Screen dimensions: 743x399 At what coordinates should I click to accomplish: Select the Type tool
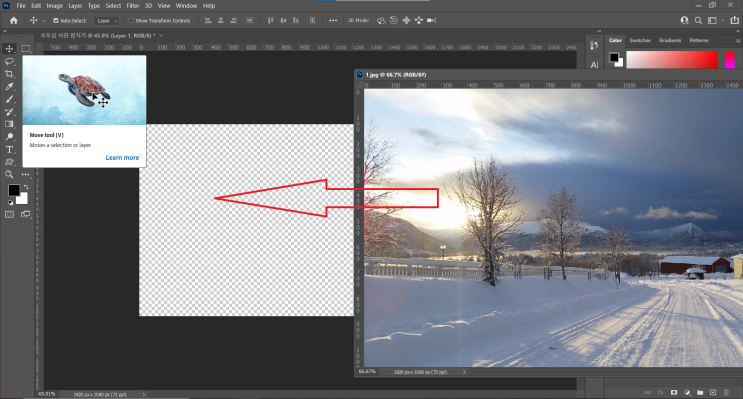tap(9, 149)
